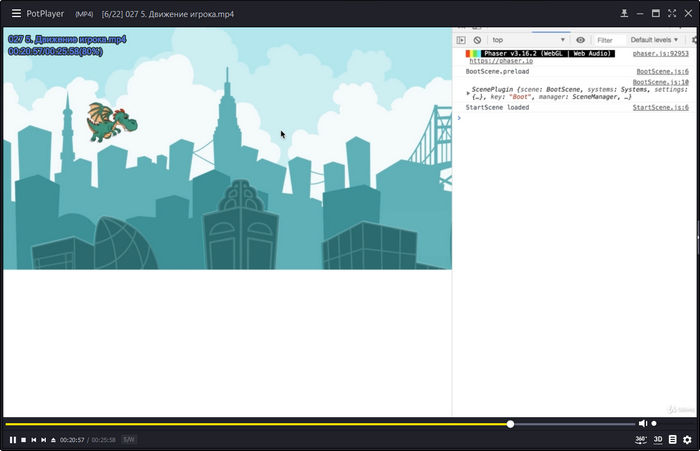
Task: Toggle 360° video mode
Action: 640,440
